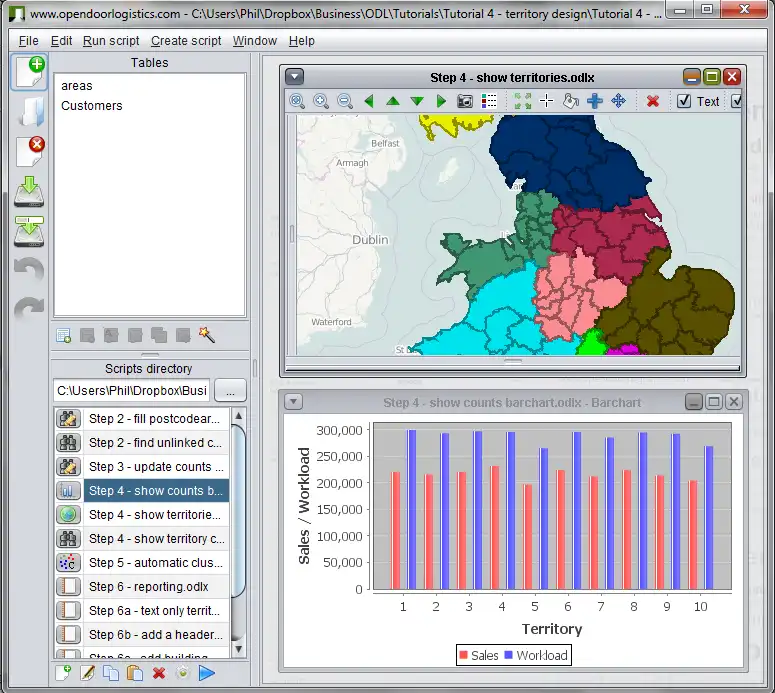Click the scripts list scroll-down arrow

coord(239,649)
